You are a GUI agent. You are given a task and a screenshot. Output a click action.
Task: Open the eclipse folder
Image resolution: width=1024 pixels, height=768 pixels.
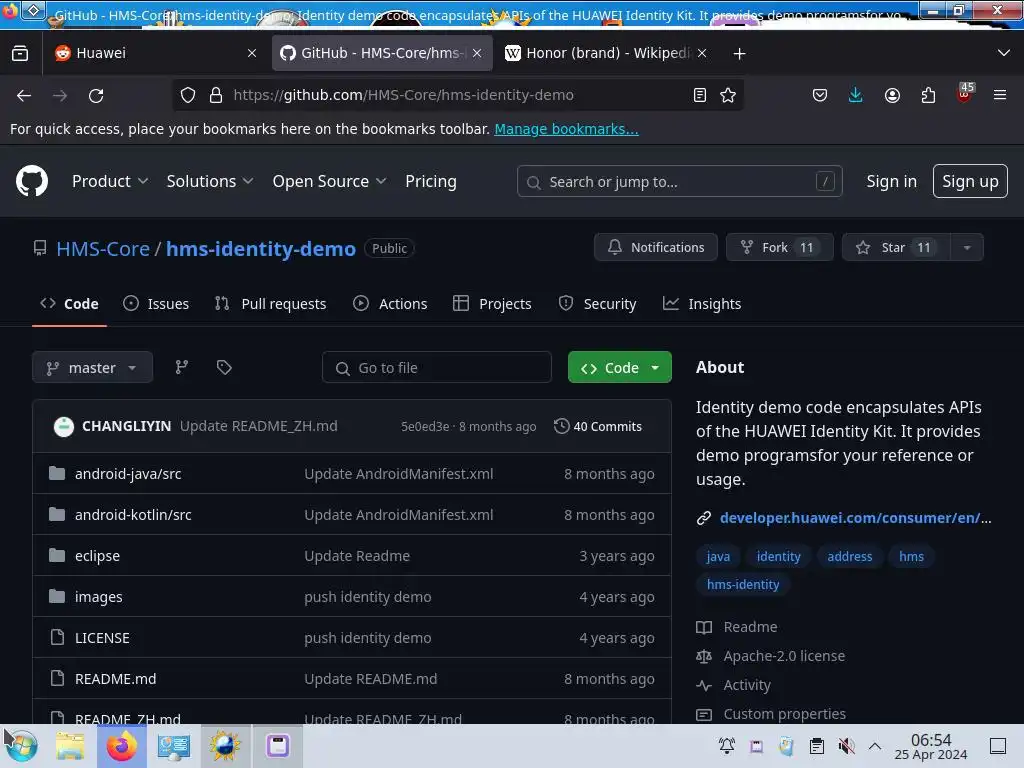click(x=97, y=556)
